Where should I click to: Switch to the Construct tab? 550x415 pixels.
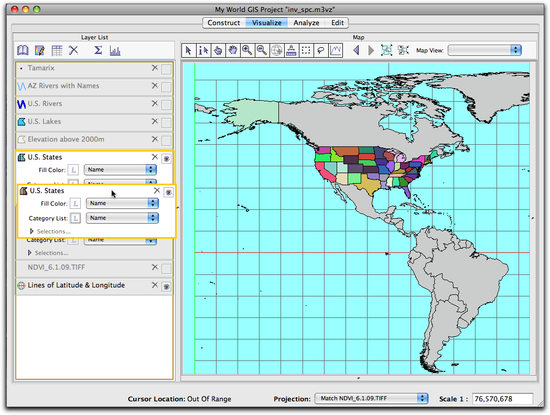click(x=224, y=23)
